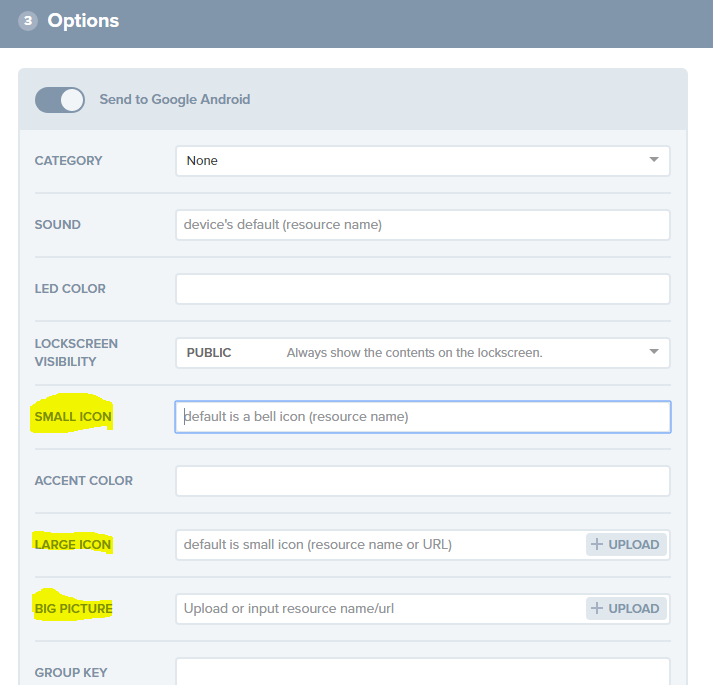Image resolution: width=713 pixels, height=685 pixels.
Task: Click the Big Picture url input field
Action: [x=380, y=609]
